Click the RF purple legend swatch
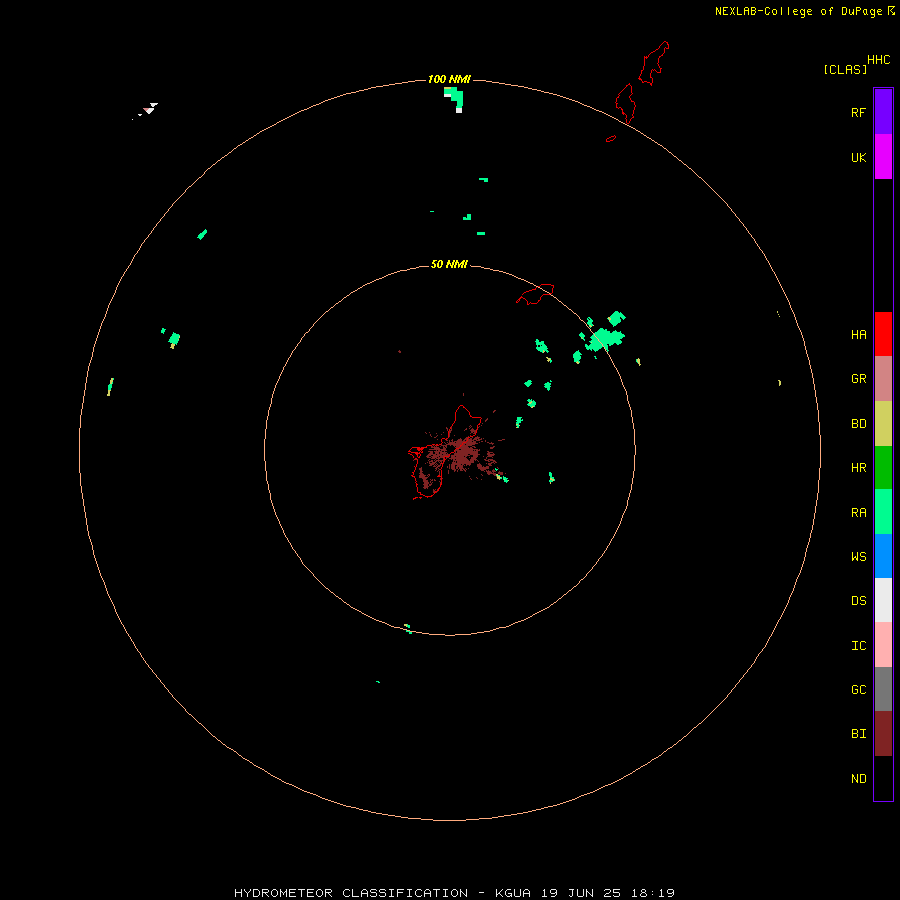 pyautogui.click(x=883, y=111)
